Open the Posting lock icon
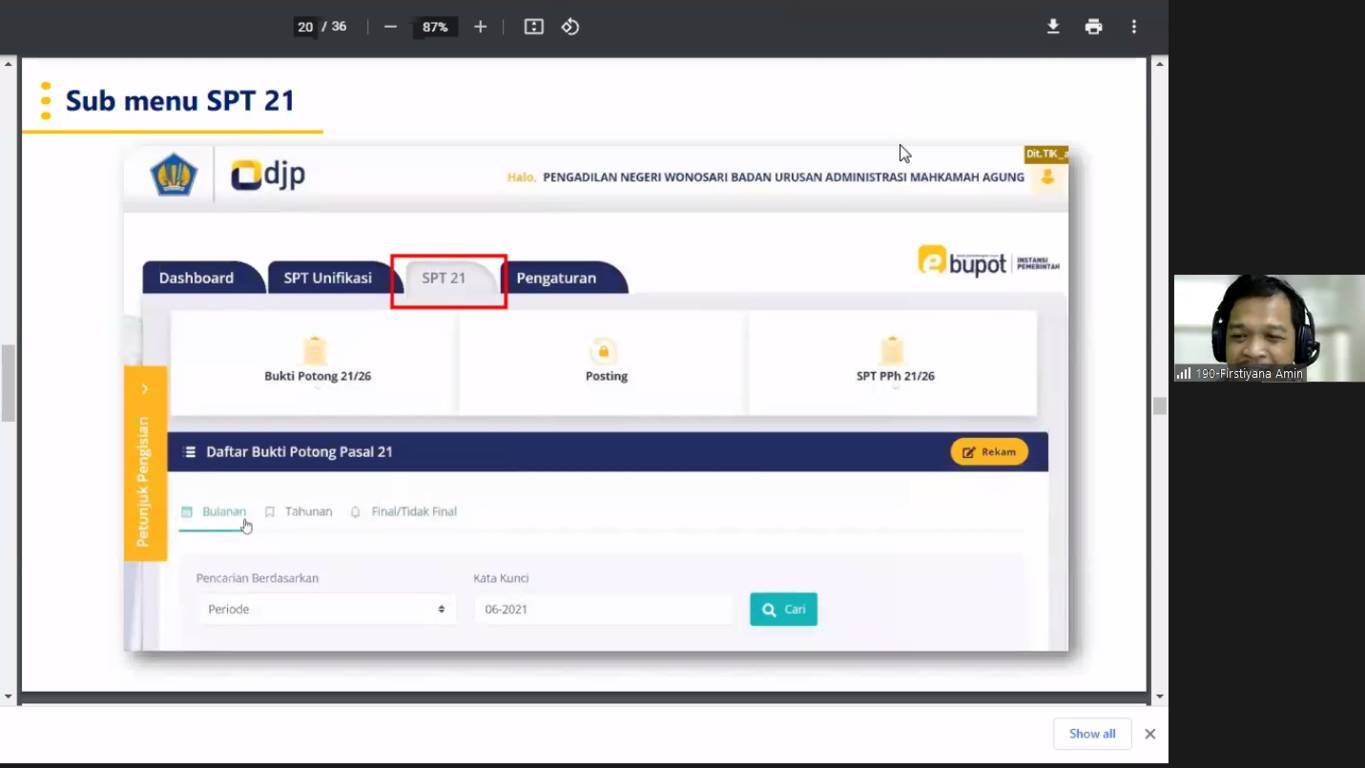The height and width of the screenshot is (768, 1365). pos(603,351)
